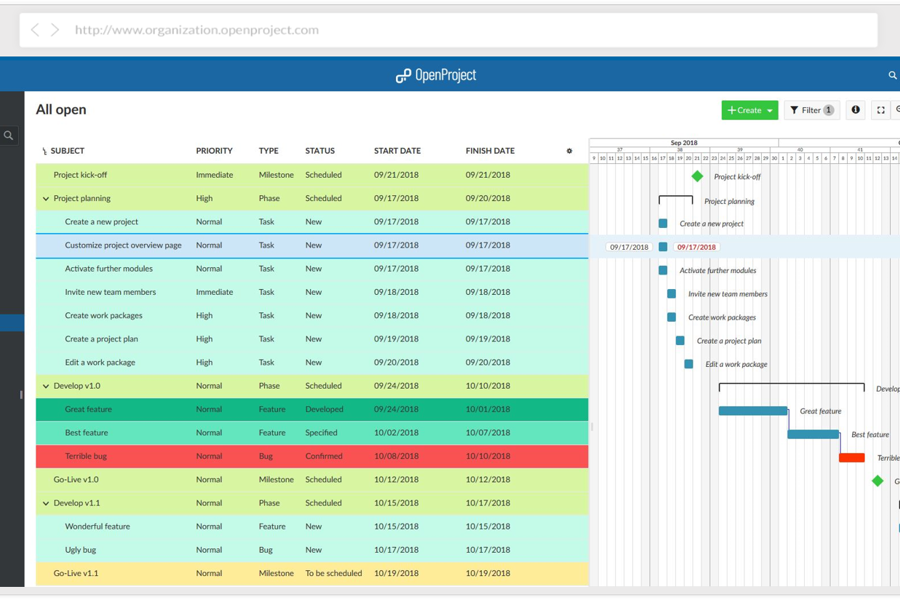Click the Project planning bracket in Gantt
900x600 pixels.
coord(676,200)
